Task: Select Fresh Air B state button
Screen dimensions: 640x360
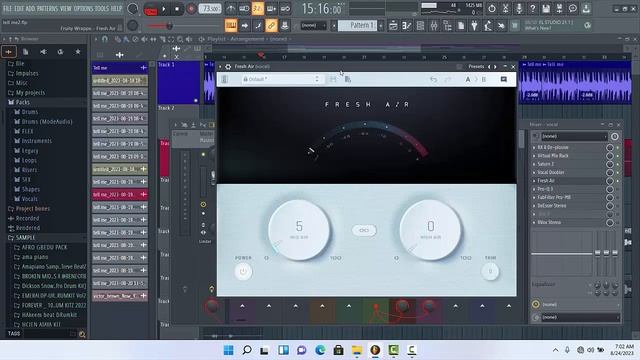Action: (x=484, y=79)
